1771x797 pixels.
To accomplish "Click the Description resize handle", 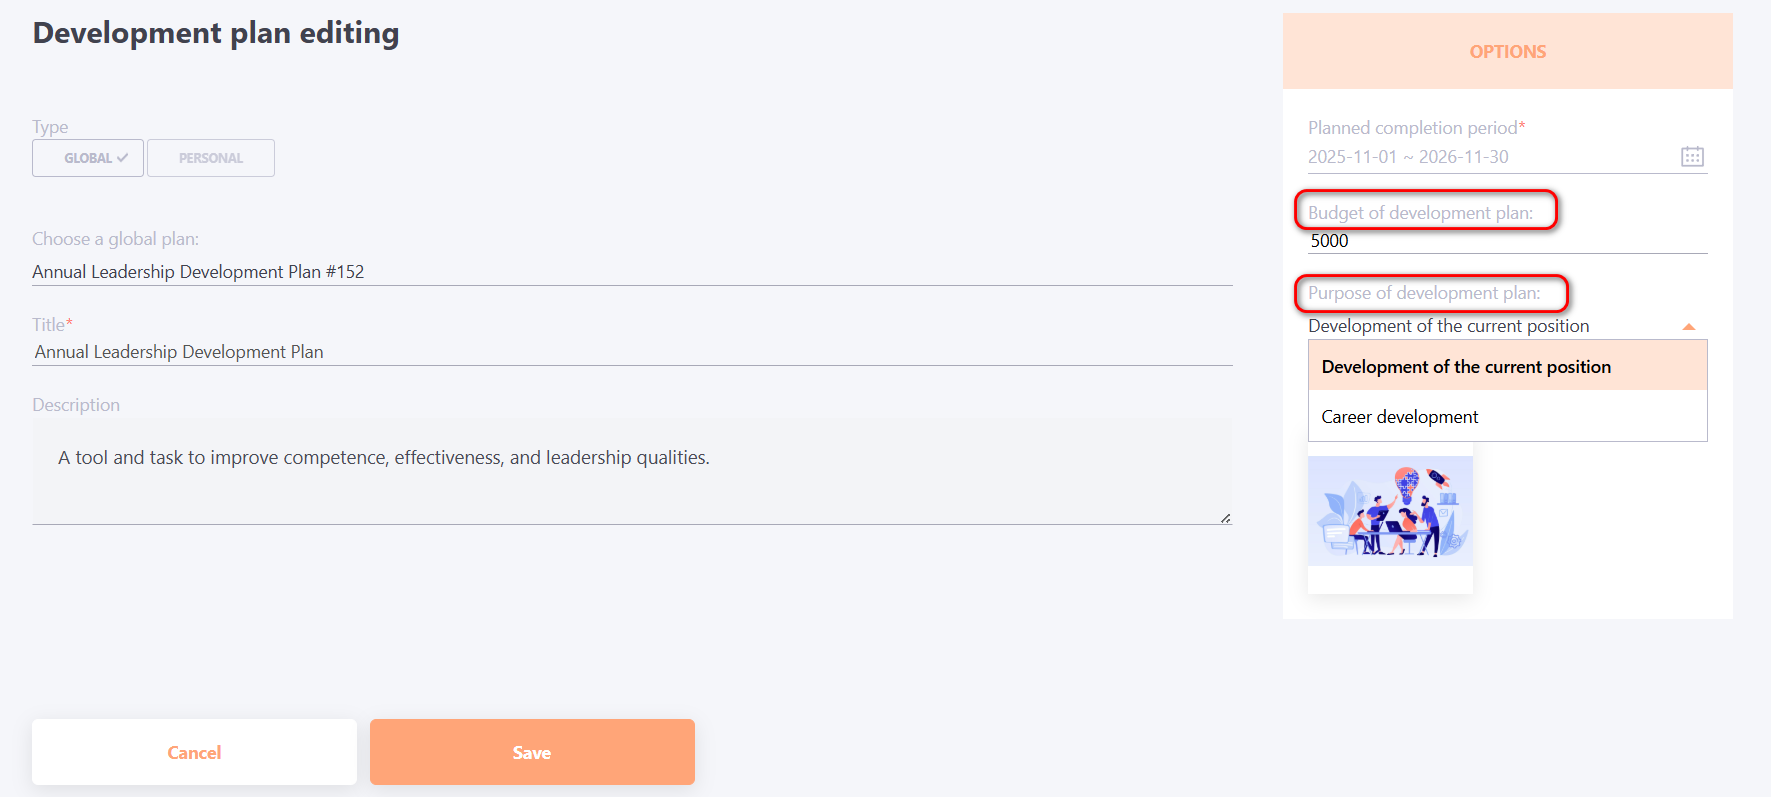I will (x=1225, y=518).
